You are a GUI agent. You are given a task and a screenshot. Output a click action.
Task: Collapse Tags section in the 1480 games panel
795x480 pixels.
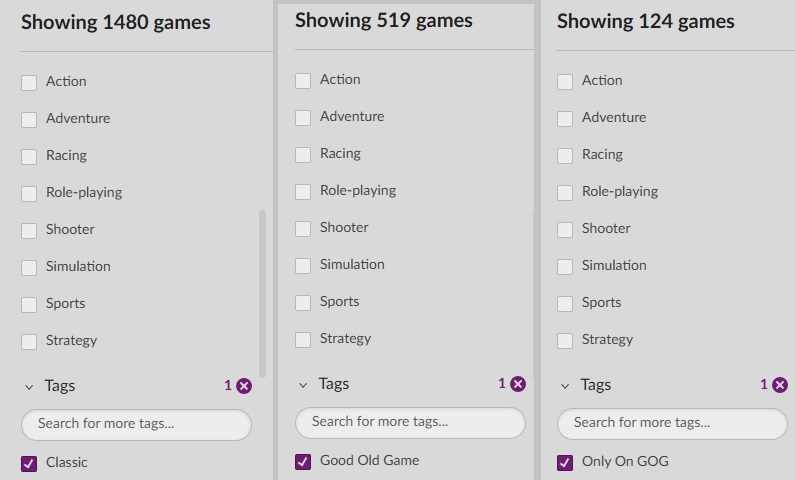[29, 387]
